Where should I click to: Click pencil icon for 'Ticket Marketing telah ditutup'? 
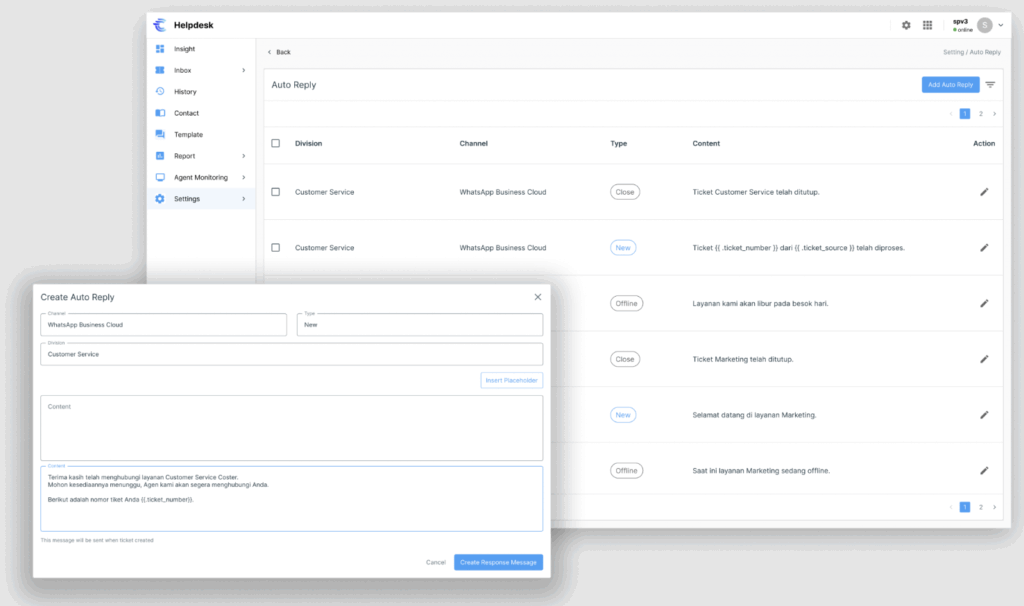tap(984, 359)
